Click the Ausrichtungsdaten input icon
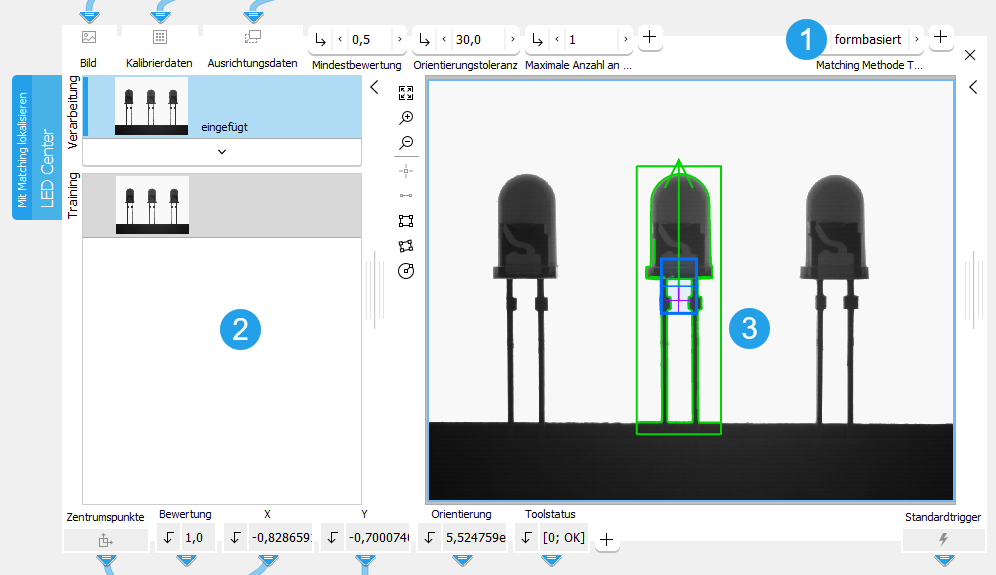The width and height of the screenshot is (996, 575). click(252, 37)
